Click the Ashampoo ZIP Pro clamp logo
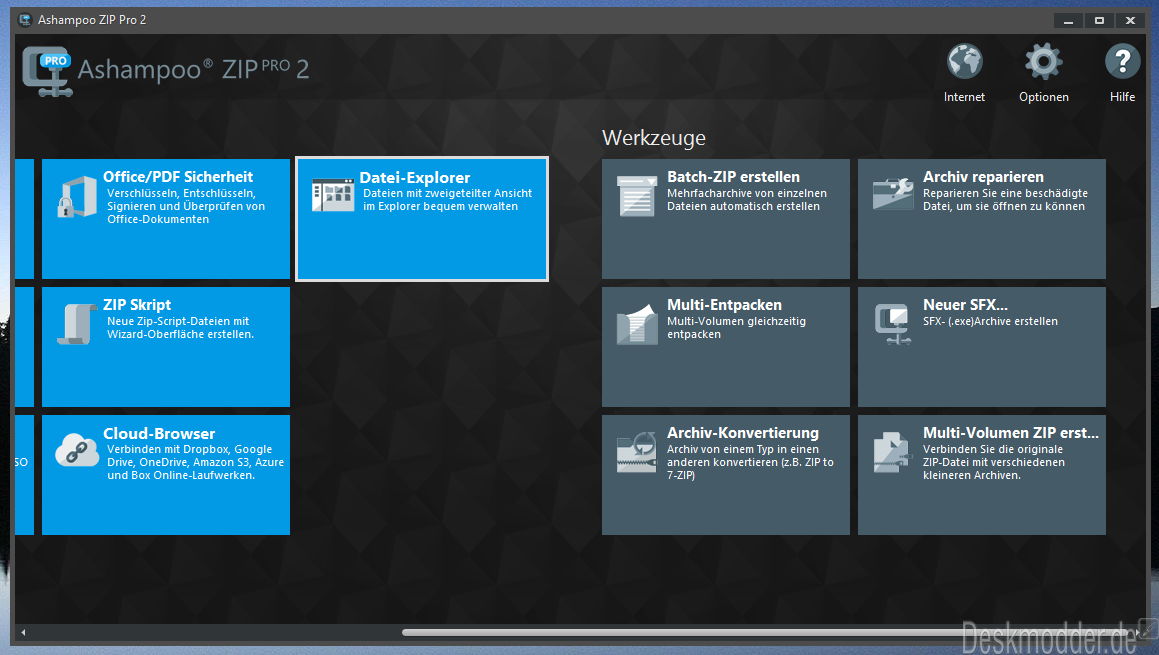 [x=47, y=71]
